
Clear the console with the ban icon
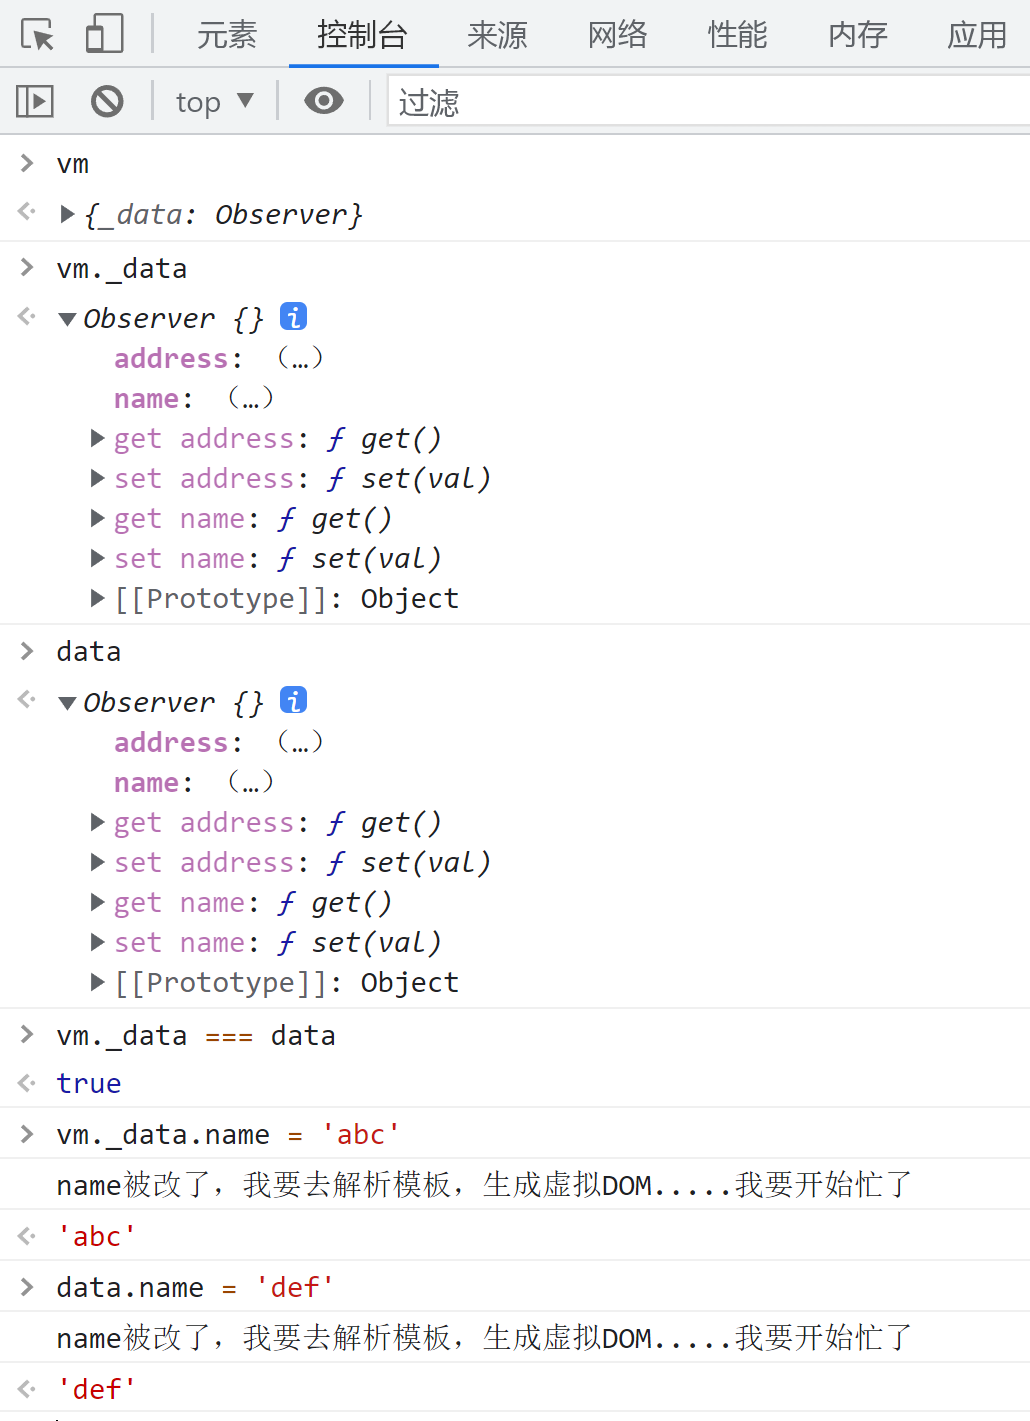[107, 101]
